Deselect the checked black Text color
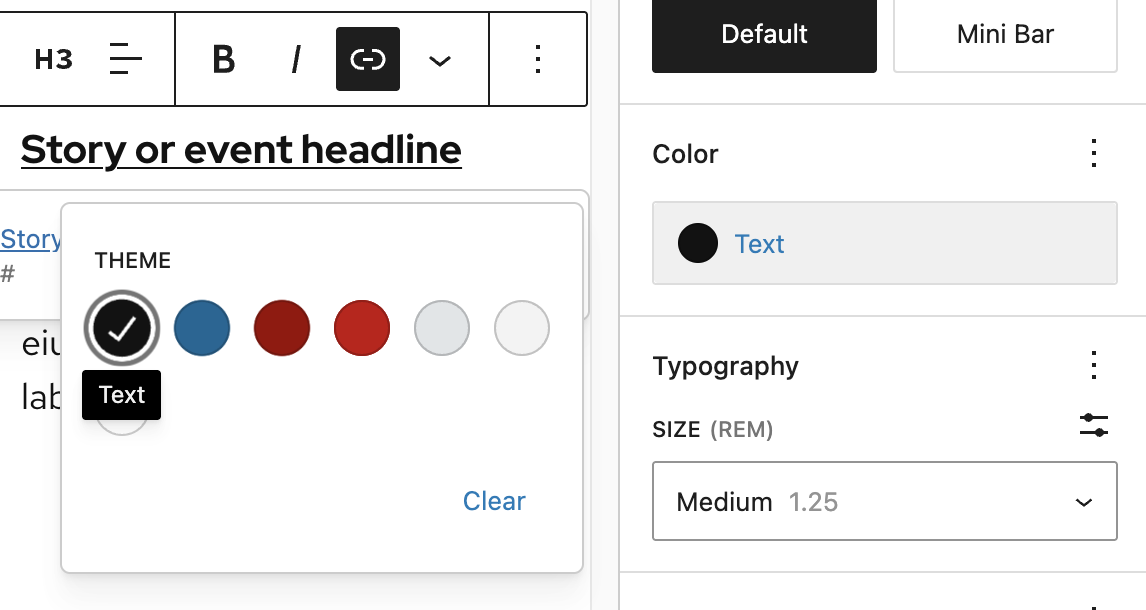This screenshot has height=610, width=1146. [121, 327]
